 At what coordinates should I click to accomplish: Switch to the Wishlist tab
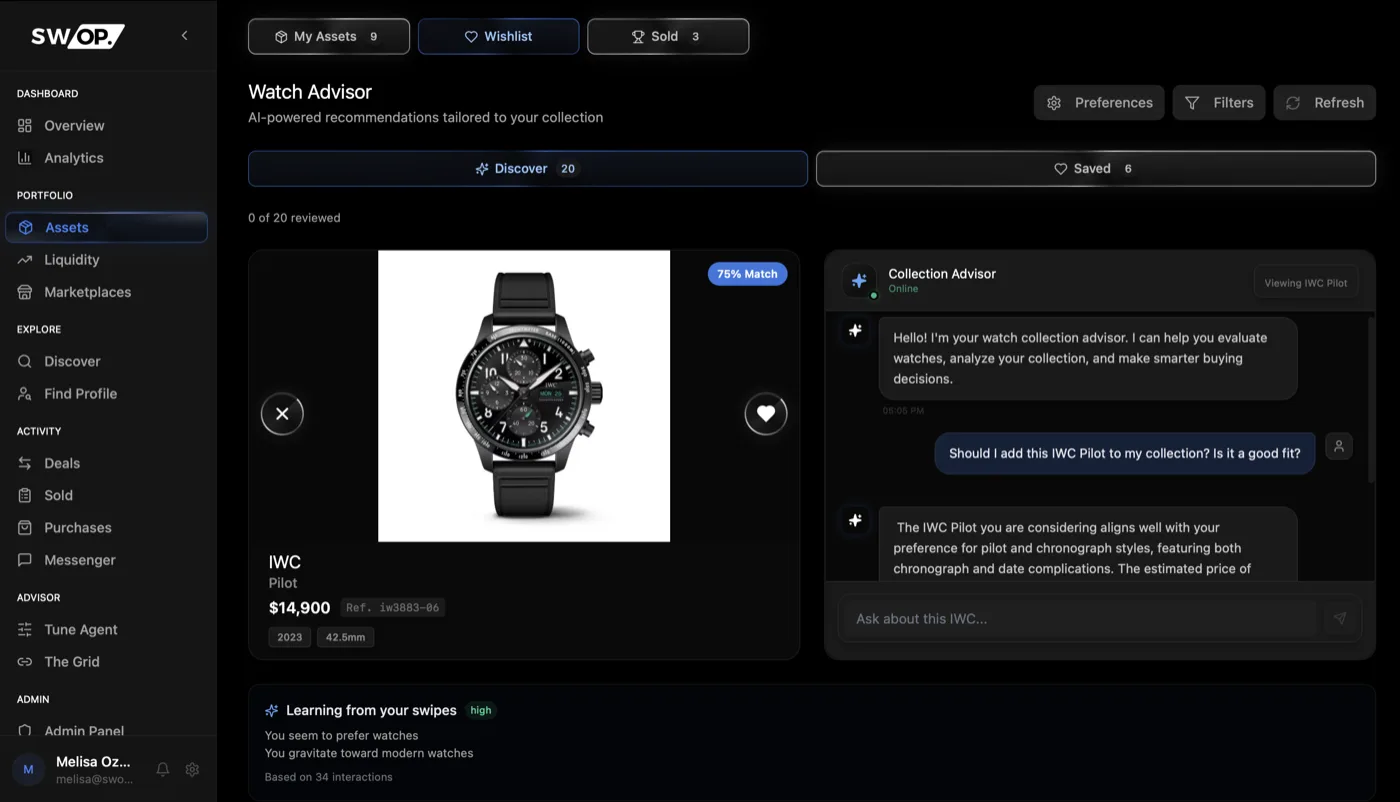(498, 36)
